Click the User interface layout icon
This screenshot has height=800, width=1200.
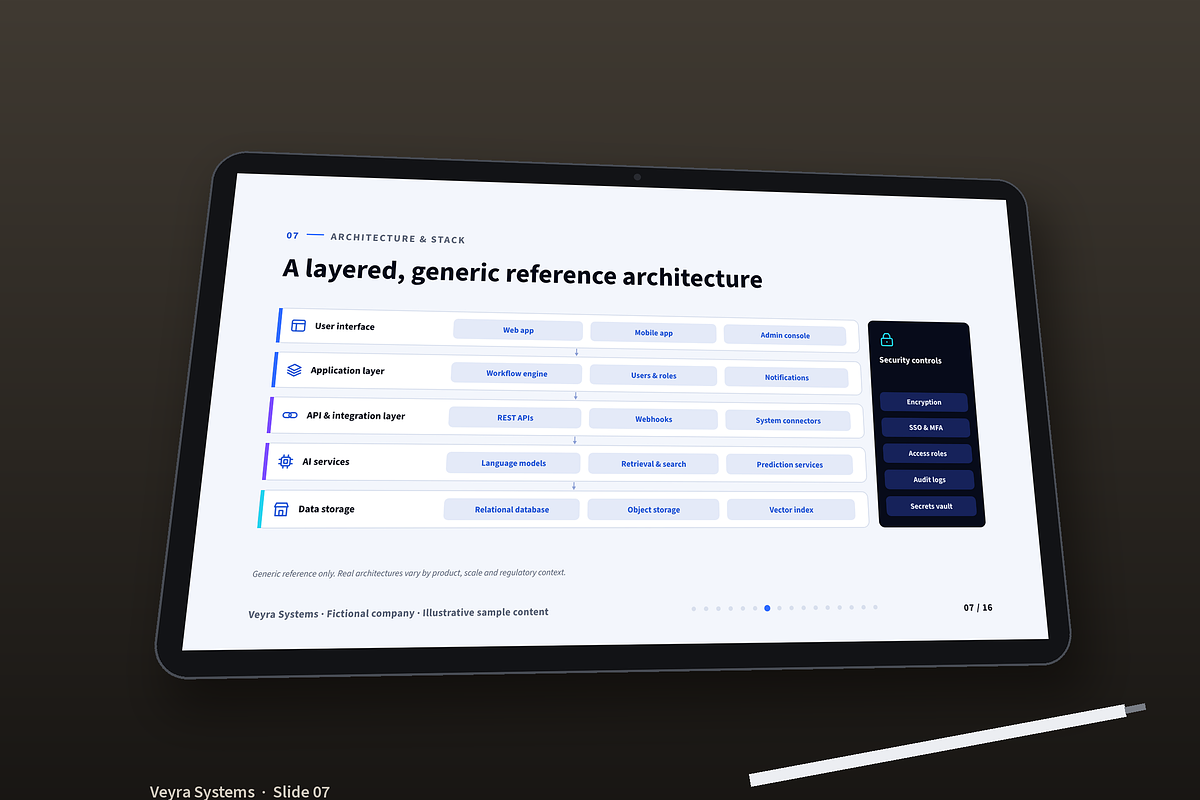click(298, 326)
